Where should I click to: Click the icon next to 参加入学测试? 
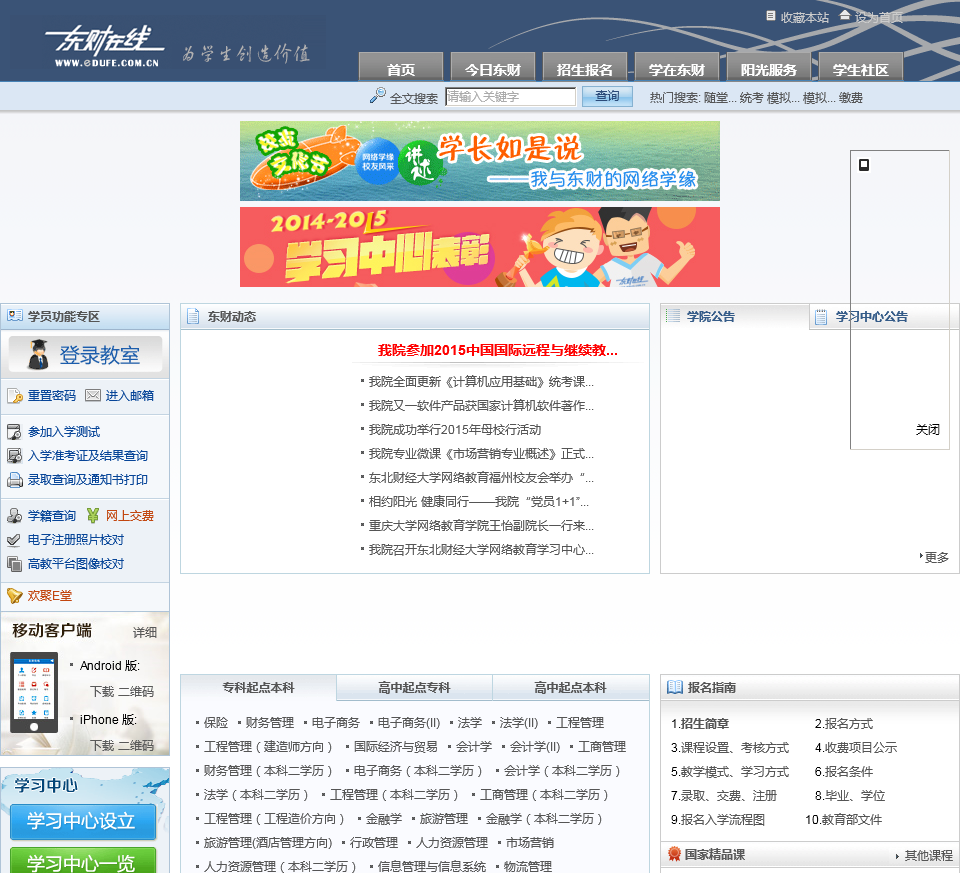click(14, 432)
